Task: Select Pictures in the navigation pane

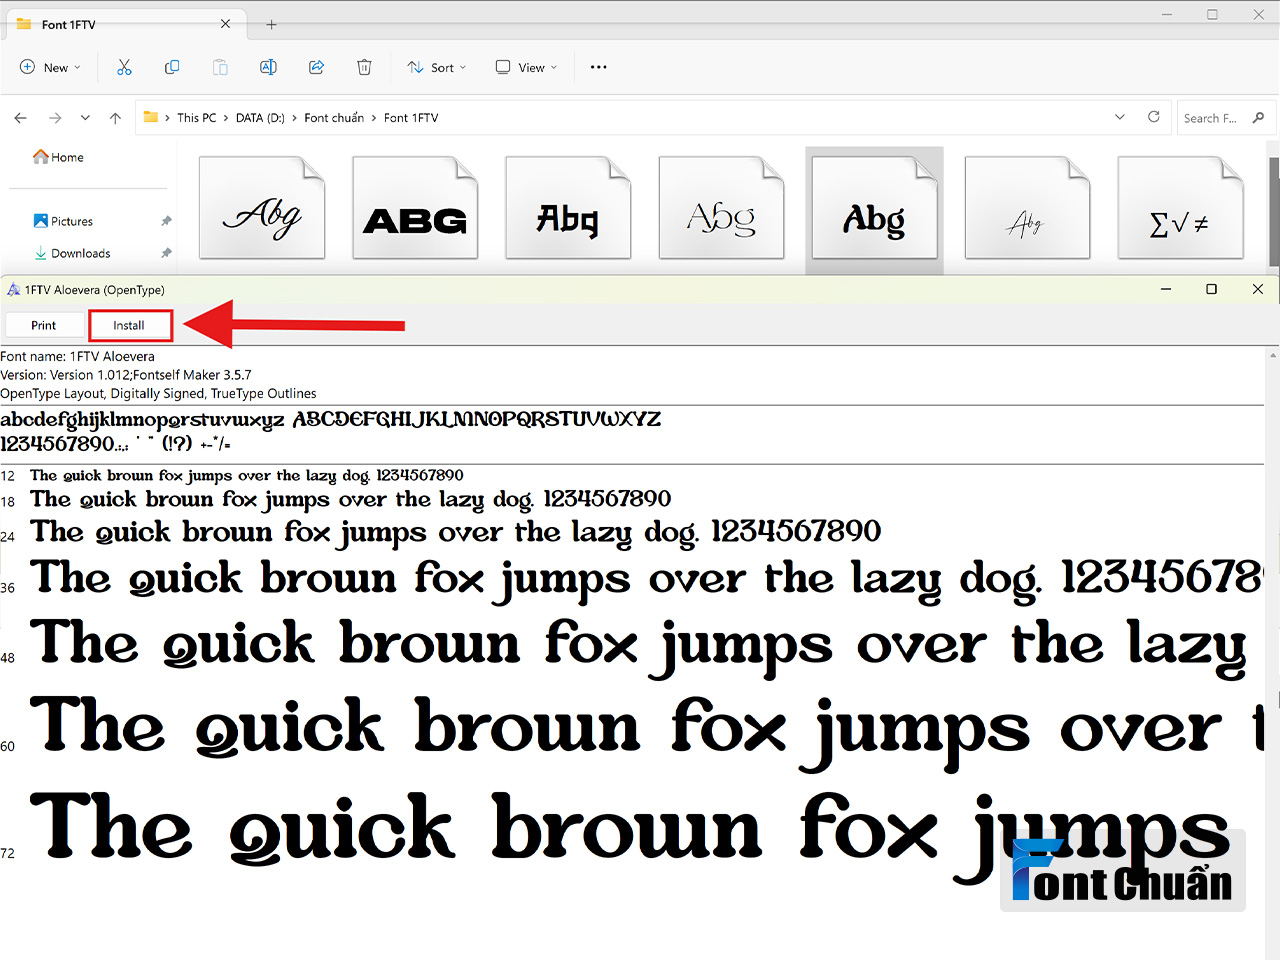Action: pos(72,221)
